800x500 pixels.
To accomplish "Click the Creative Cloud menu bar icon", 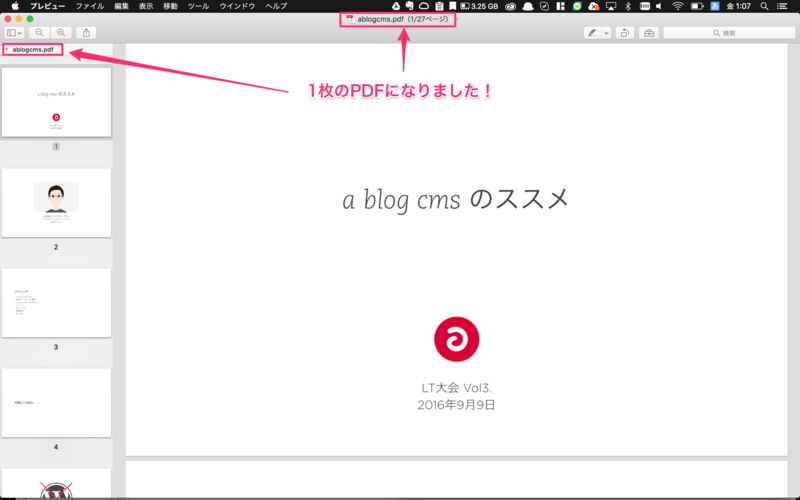I will tap(510, 6).
